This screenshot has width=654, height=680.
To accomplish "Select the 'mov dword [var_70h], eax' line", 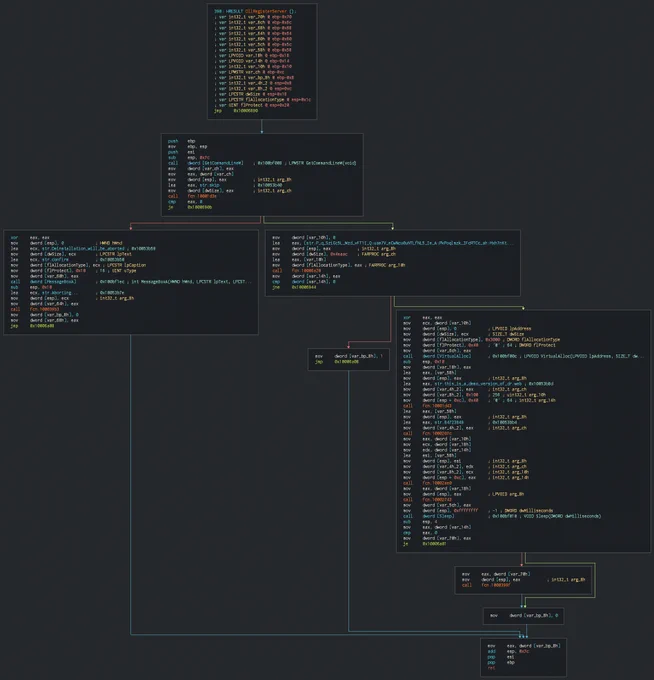I will tap(437, 538).
